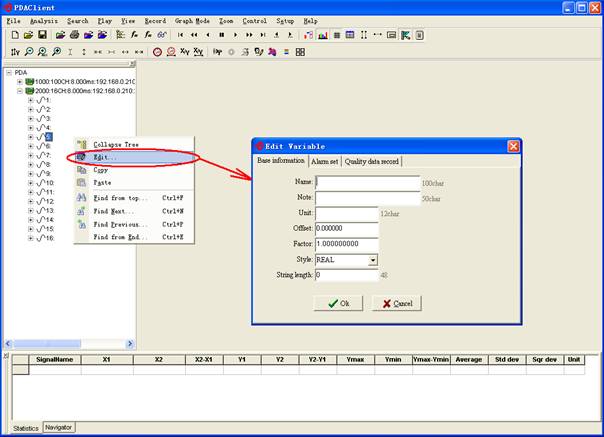The width and height of the screenshot is (604, 437).
Task: Click the red Edit Variable title icon
Action: coord(258,146)
